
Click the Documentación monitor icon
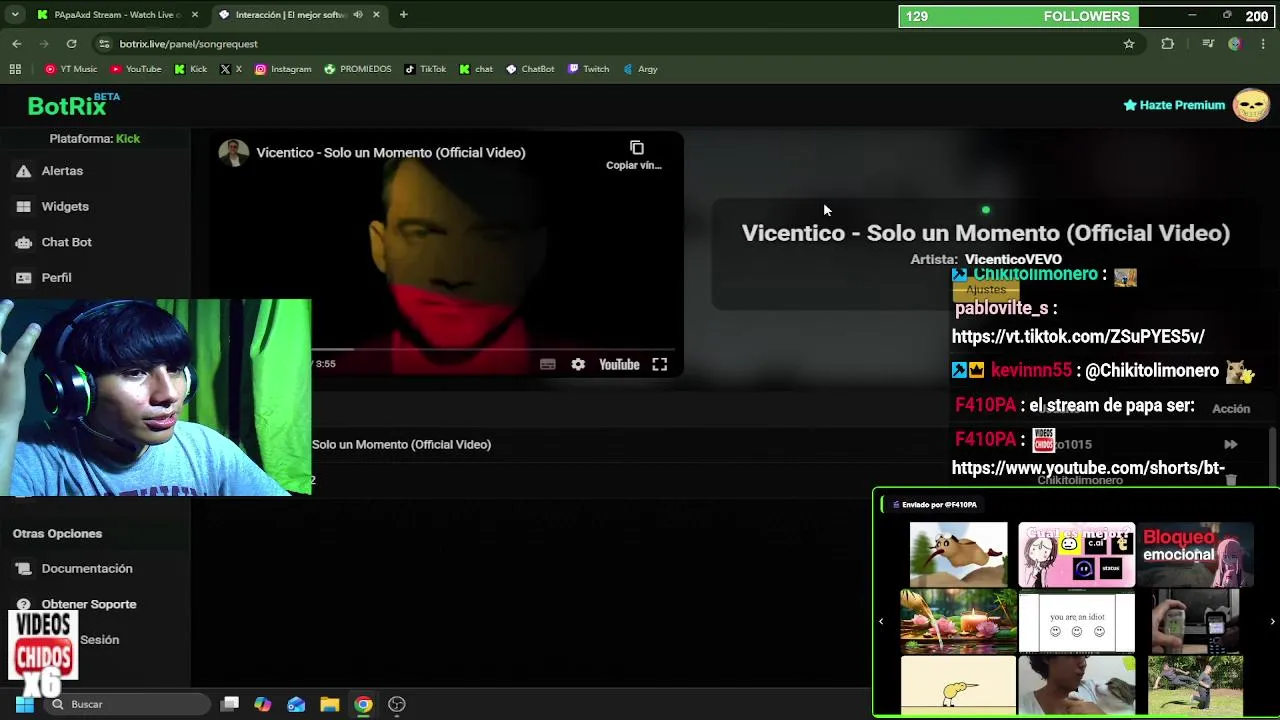[x=24, y=569]
